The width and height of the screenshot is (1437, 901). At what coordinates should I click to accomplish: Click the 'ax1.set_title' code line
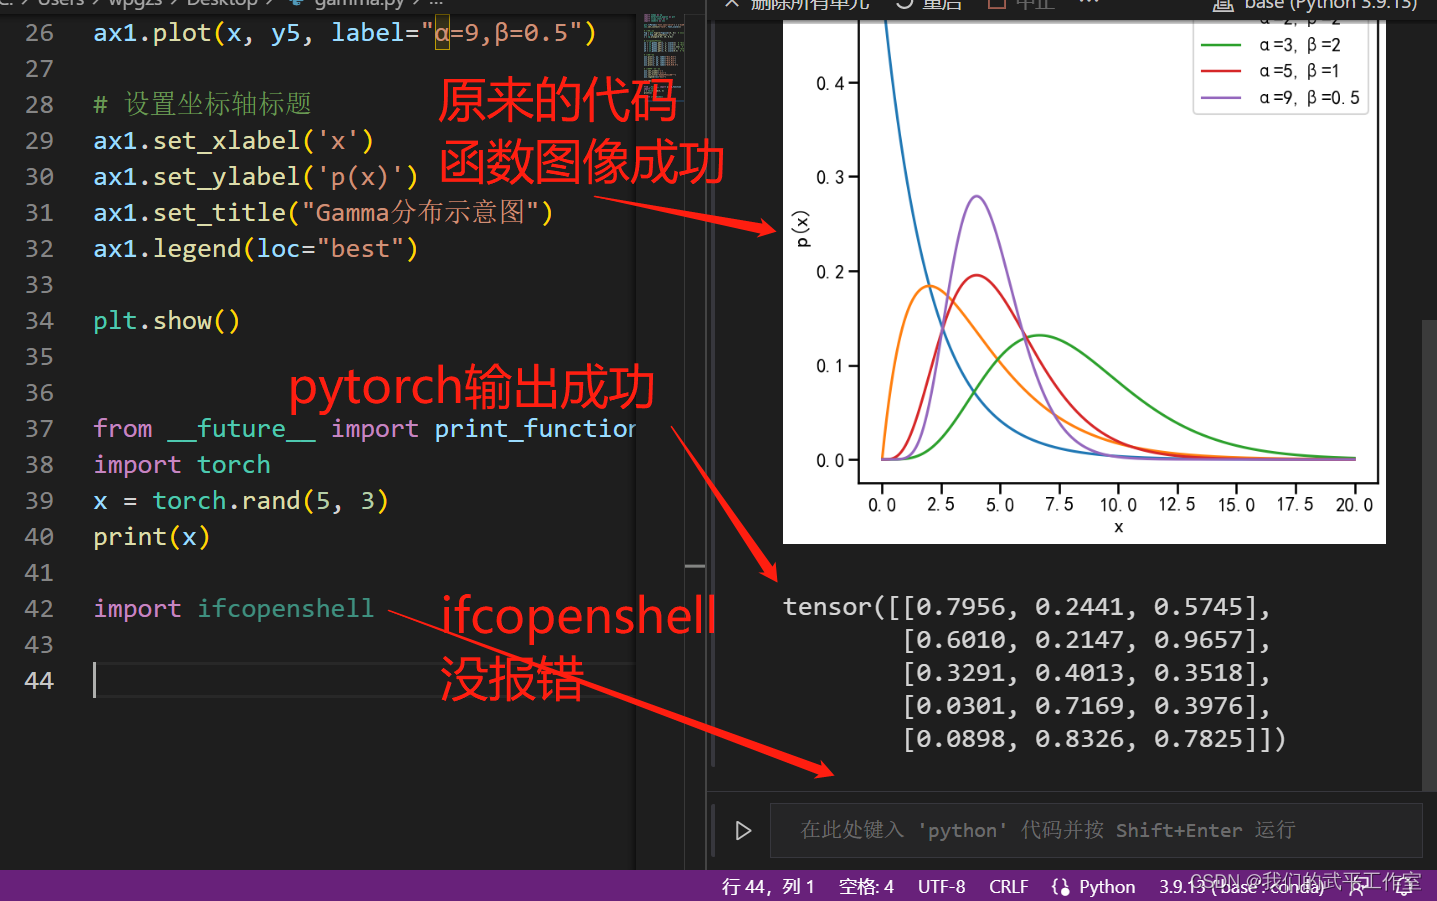(x=322, y=212)
